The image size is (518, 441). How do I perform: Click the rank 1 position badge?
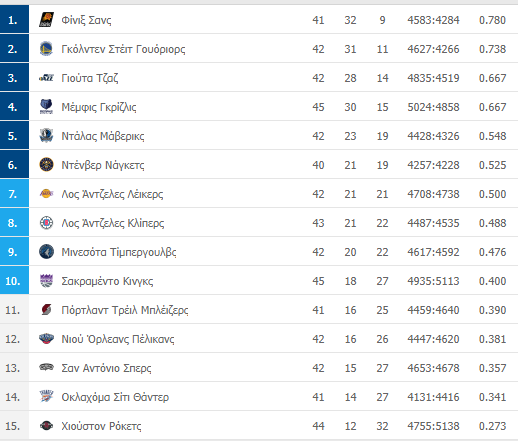coord(14,19)
